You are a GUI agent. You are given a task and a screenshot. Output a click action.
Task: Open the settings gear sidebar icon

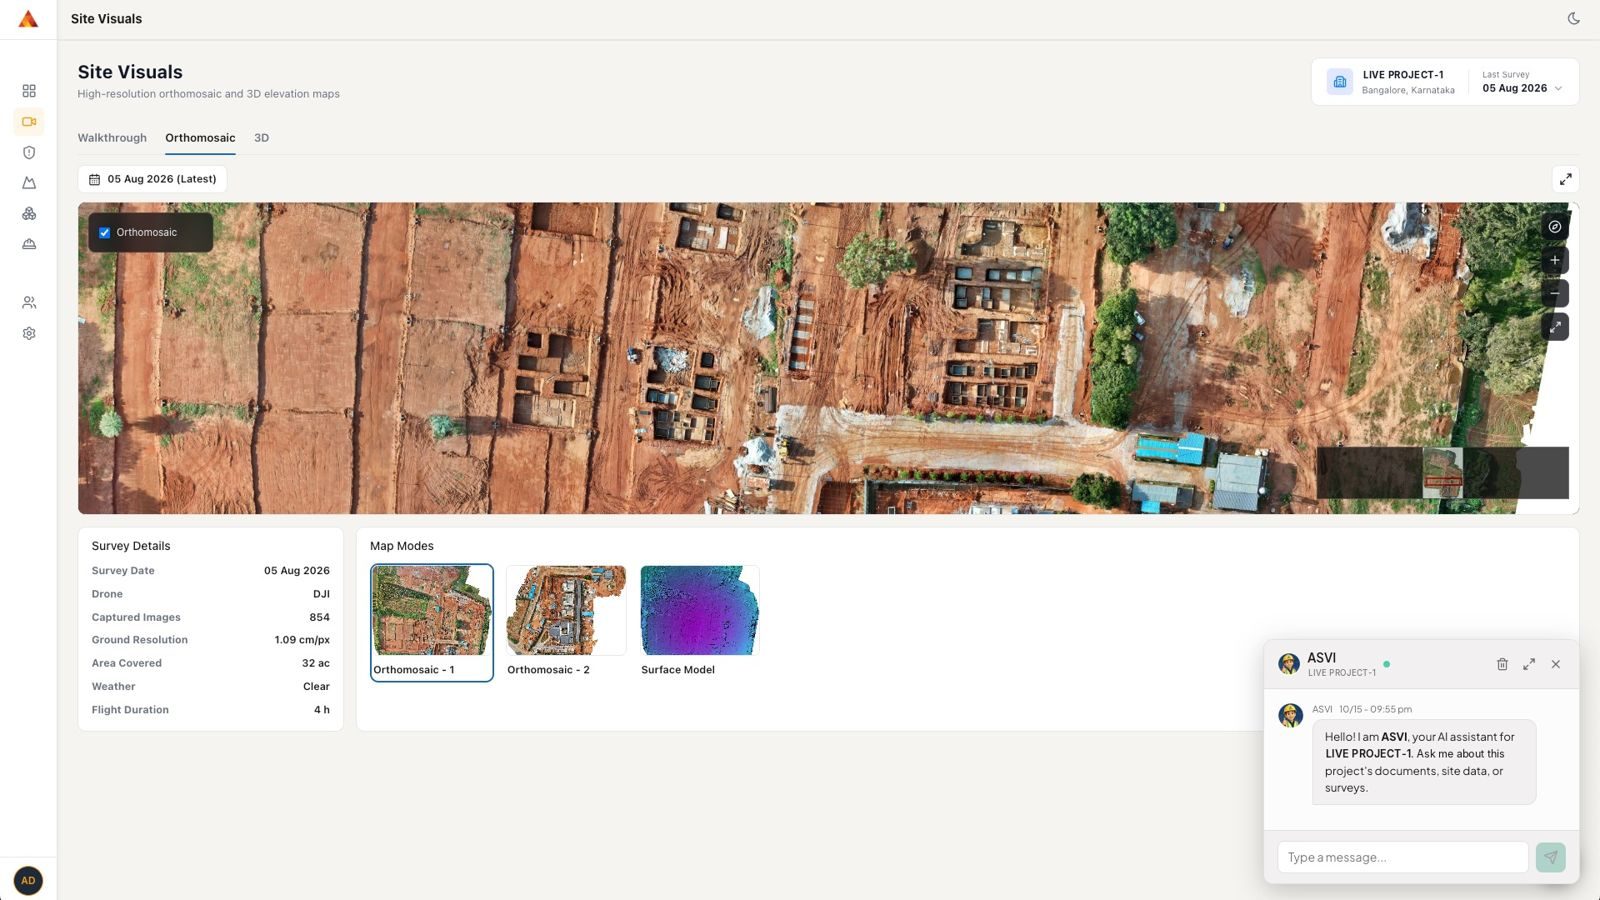tap(29, 333)
